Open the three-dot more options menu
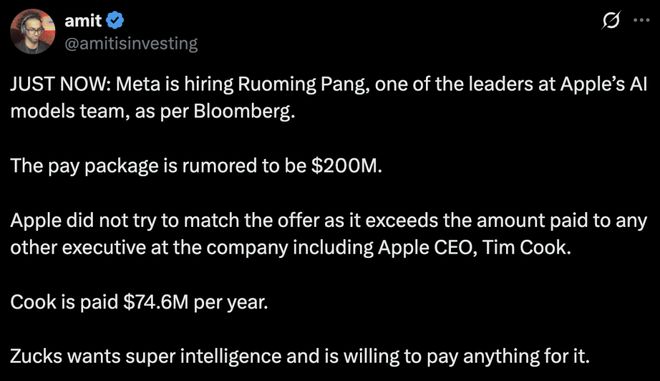Screen dimensions: 660x381 [641, 20]
